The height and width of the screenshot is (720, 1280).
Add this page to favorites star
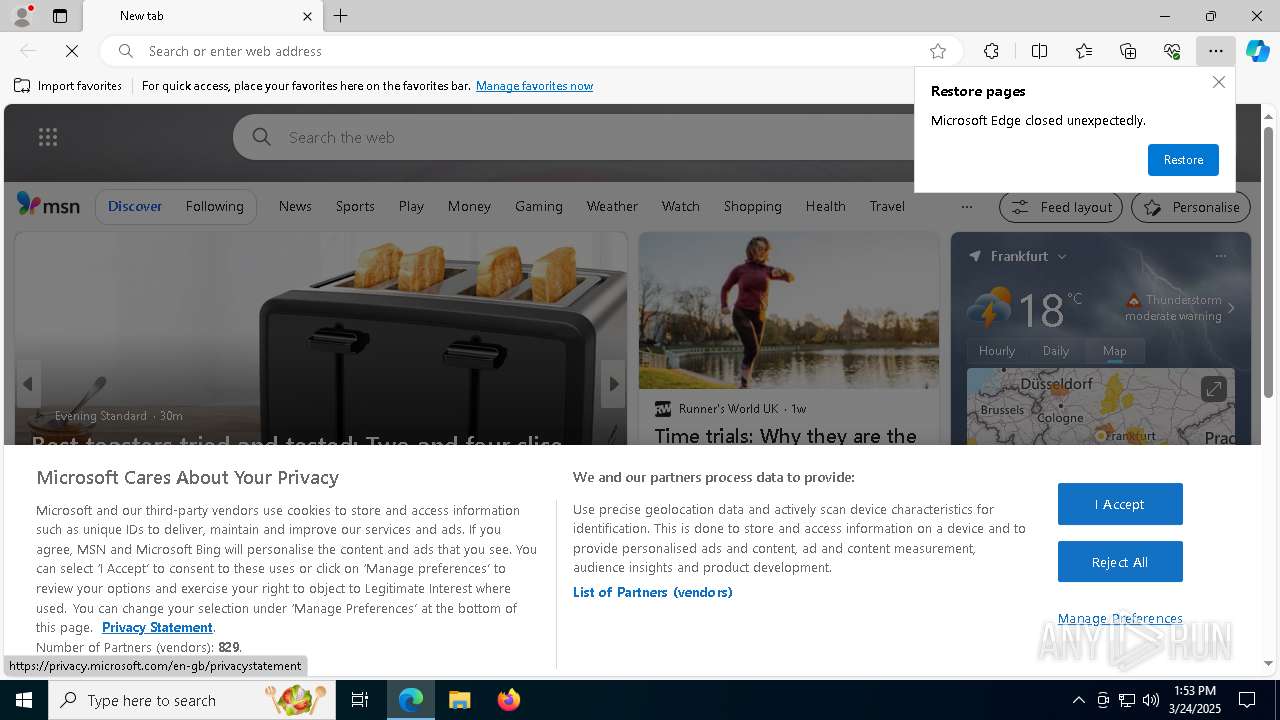938,51
